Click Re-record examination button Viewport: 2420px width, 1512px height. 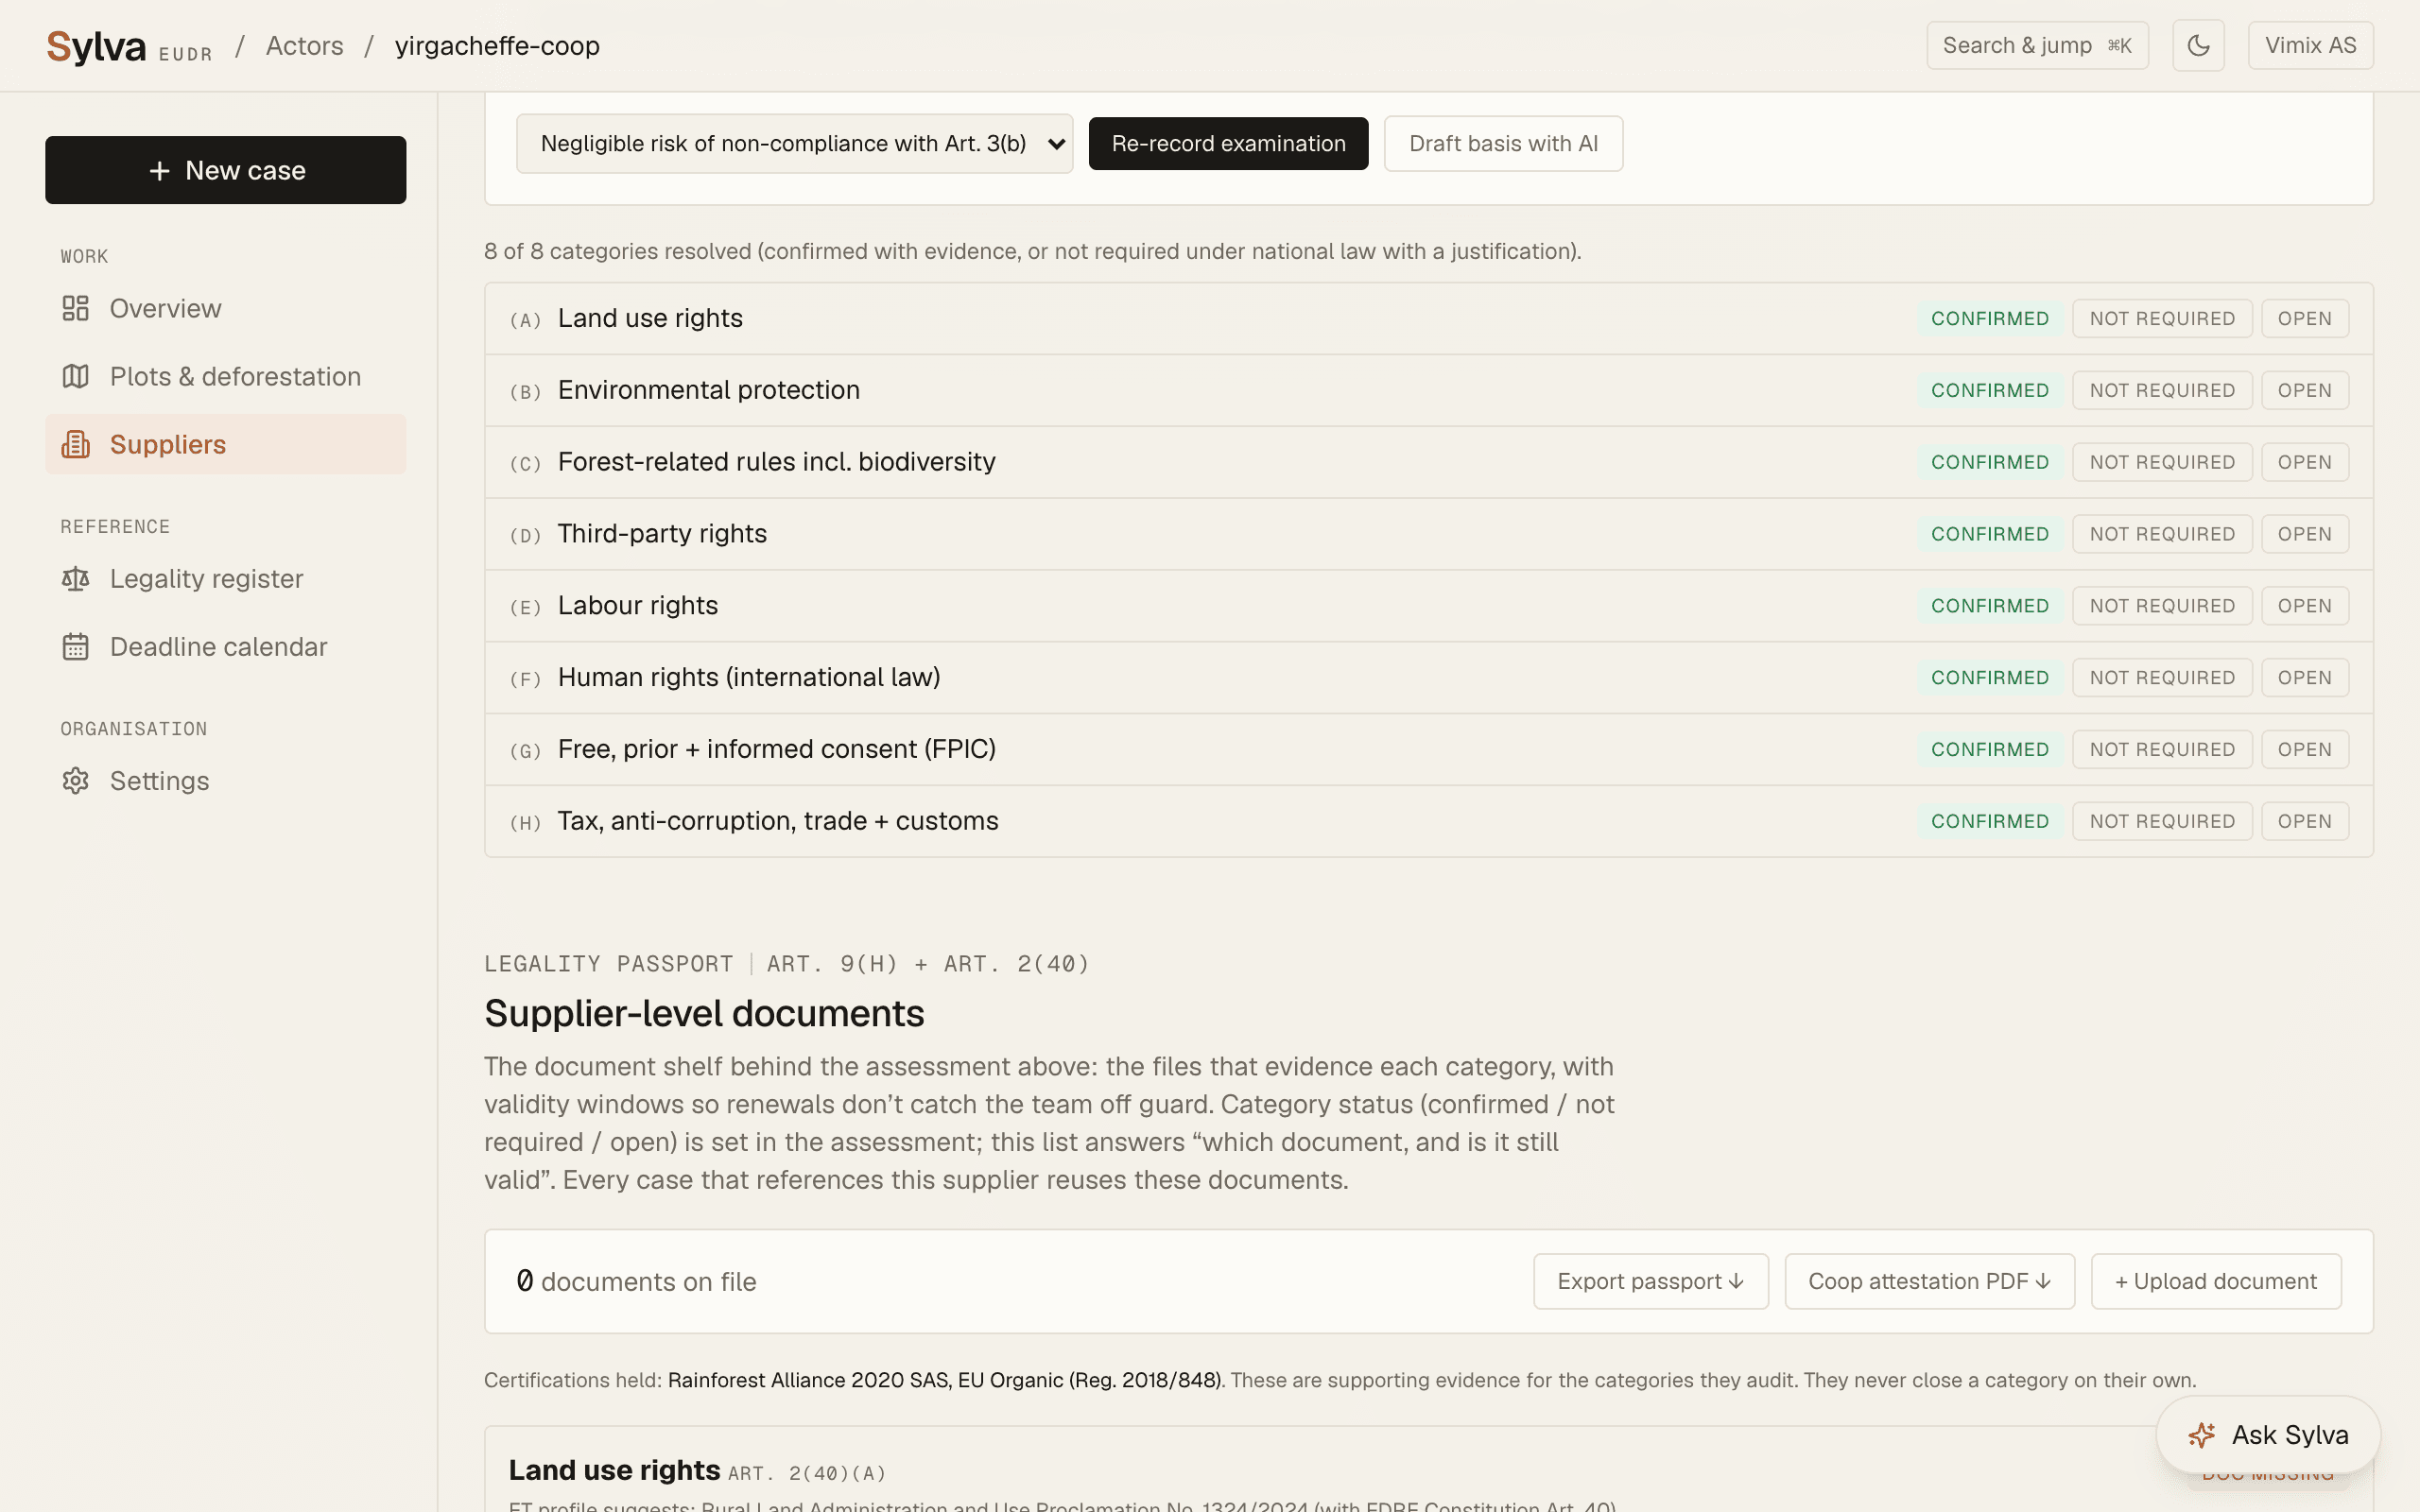coord(1228,144)
